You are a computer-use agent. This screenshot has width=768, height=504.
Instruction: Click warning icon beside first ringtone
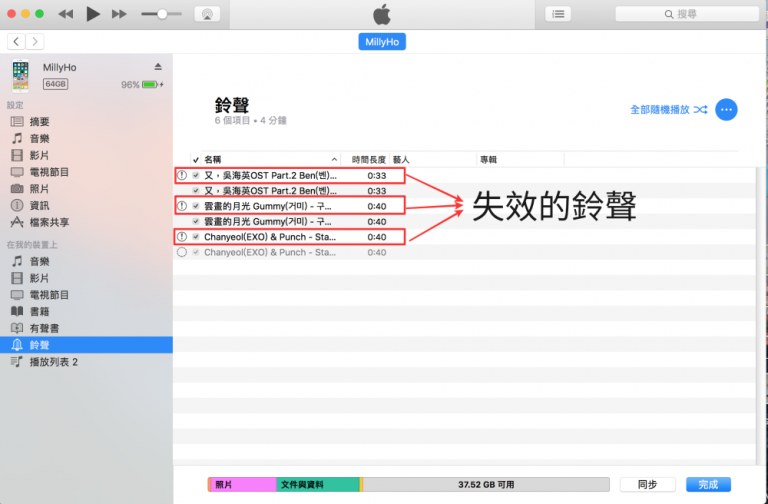click(x=181, y=175)
